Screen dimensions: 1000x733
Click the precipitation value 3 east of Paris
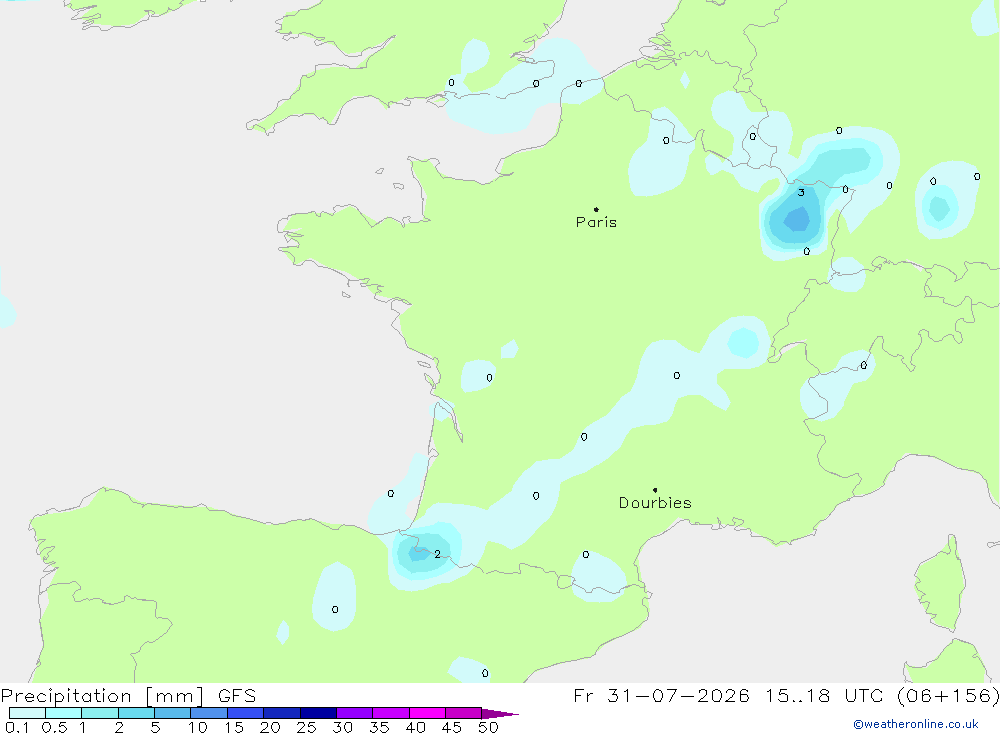(801, 193)
